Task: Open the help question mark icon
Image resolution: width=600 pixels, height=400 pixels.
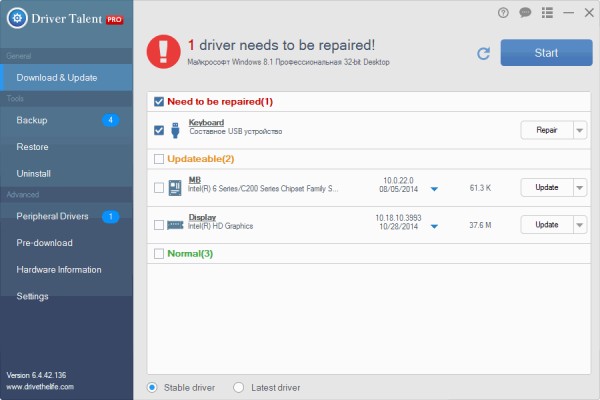Action: click(503, 13)
